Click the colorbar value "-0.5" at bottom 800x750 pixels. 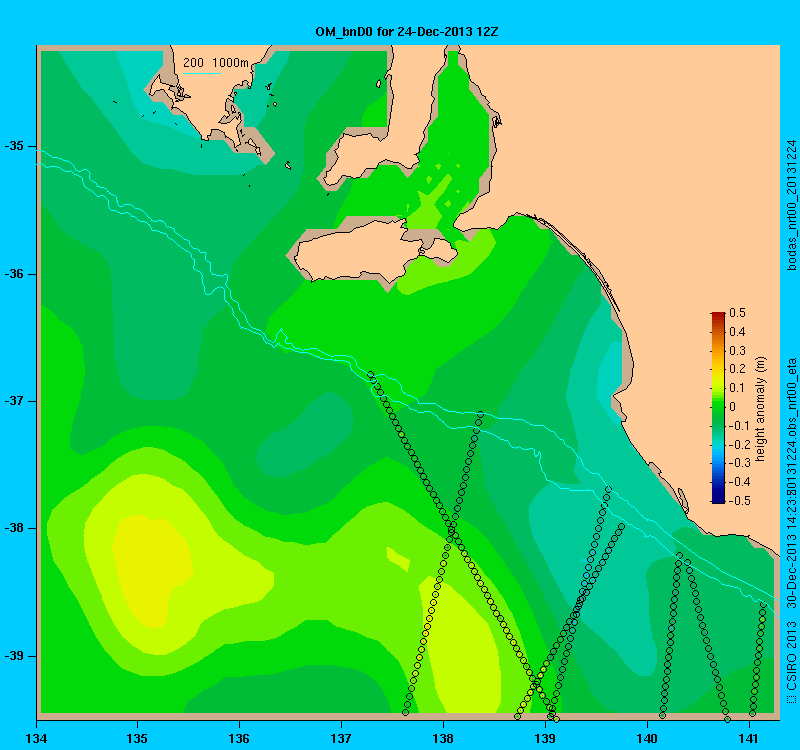click(x=738, y=501)
